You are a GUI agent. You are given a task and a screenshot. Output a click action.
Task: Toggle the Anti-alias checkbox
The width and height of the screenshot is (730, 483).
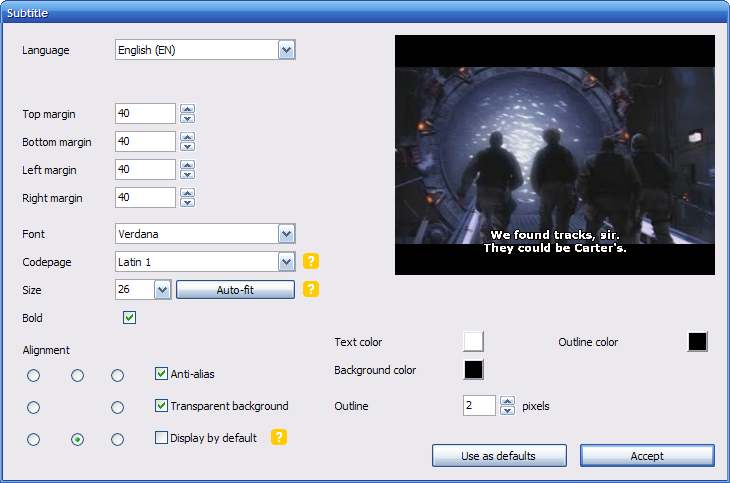(161, 374)
